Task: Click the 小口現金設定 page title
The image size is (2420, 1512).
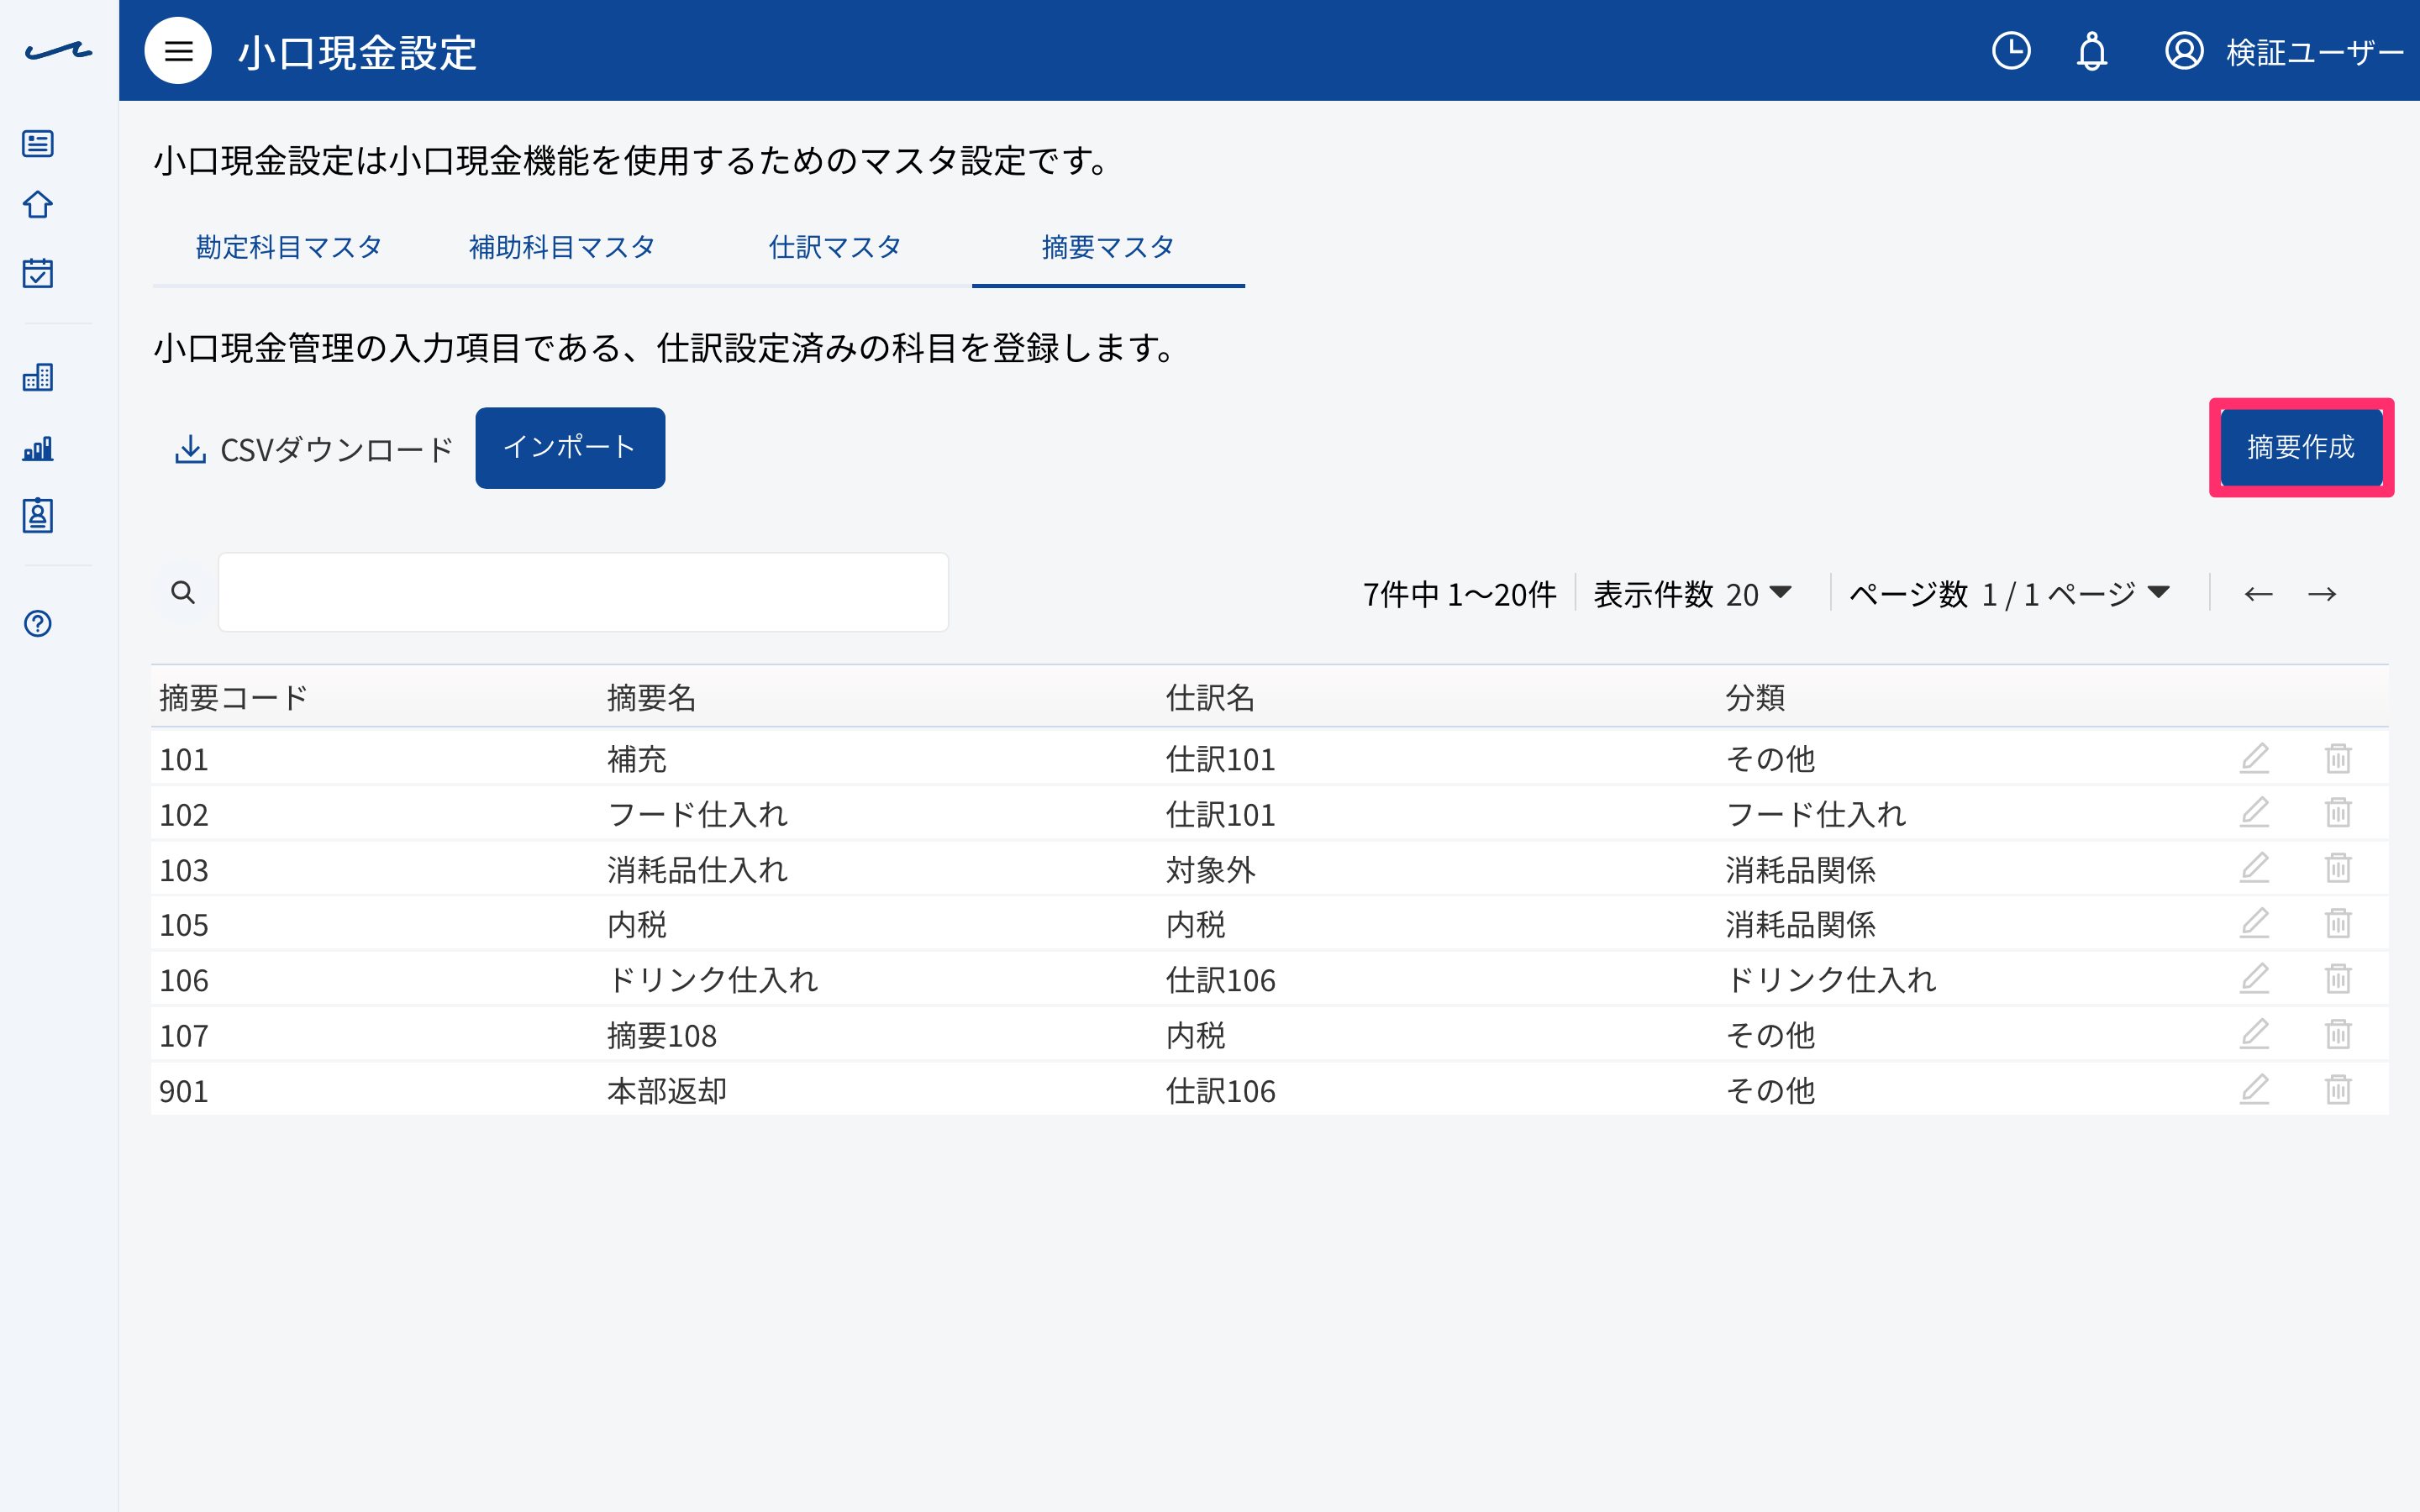Action: (x=357, y=52)
